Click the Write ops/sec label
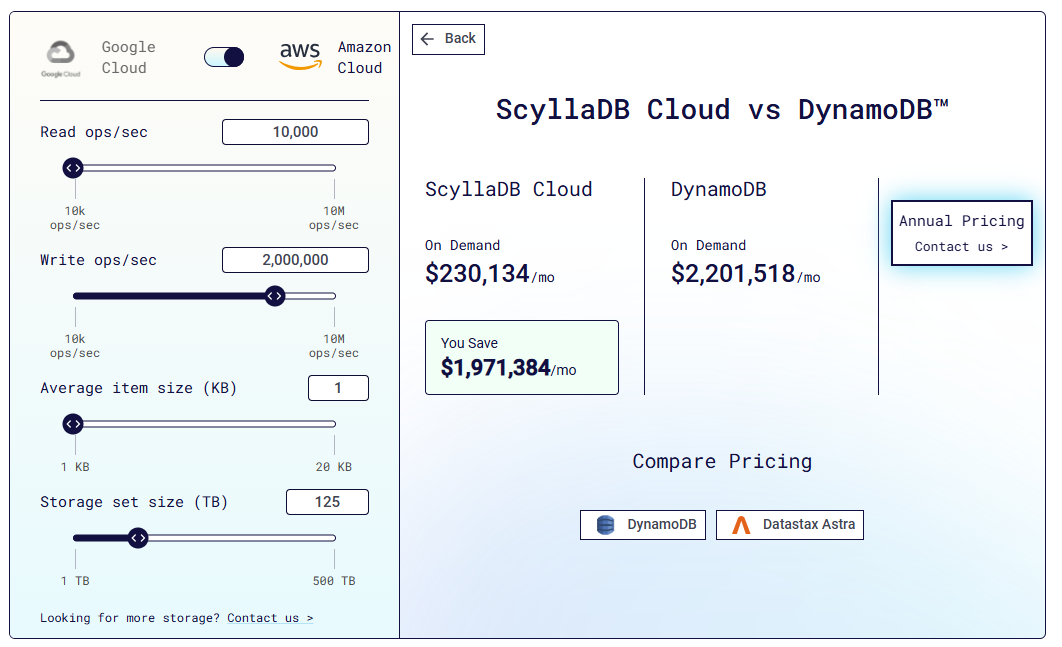The image size is (1062, 647). coord(98,260)
